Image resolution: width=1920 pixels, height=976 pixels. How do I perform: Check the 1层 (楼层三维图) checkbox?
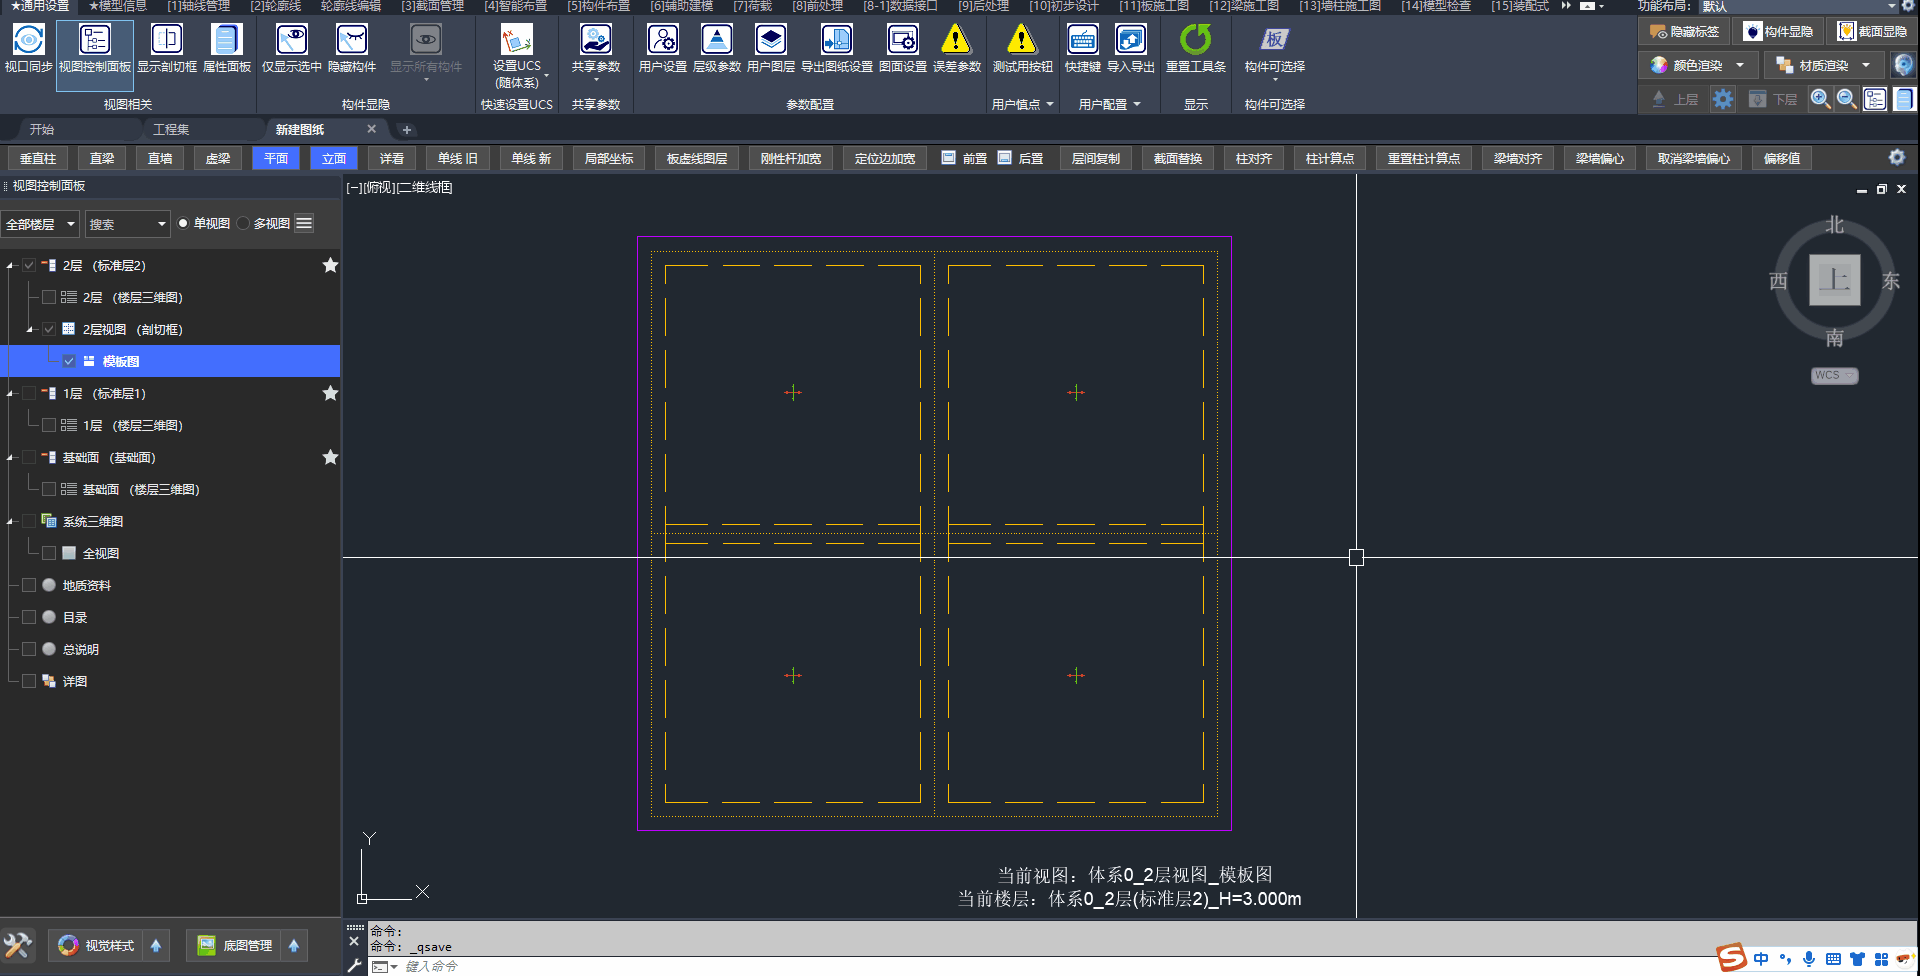tap(48, 425)
